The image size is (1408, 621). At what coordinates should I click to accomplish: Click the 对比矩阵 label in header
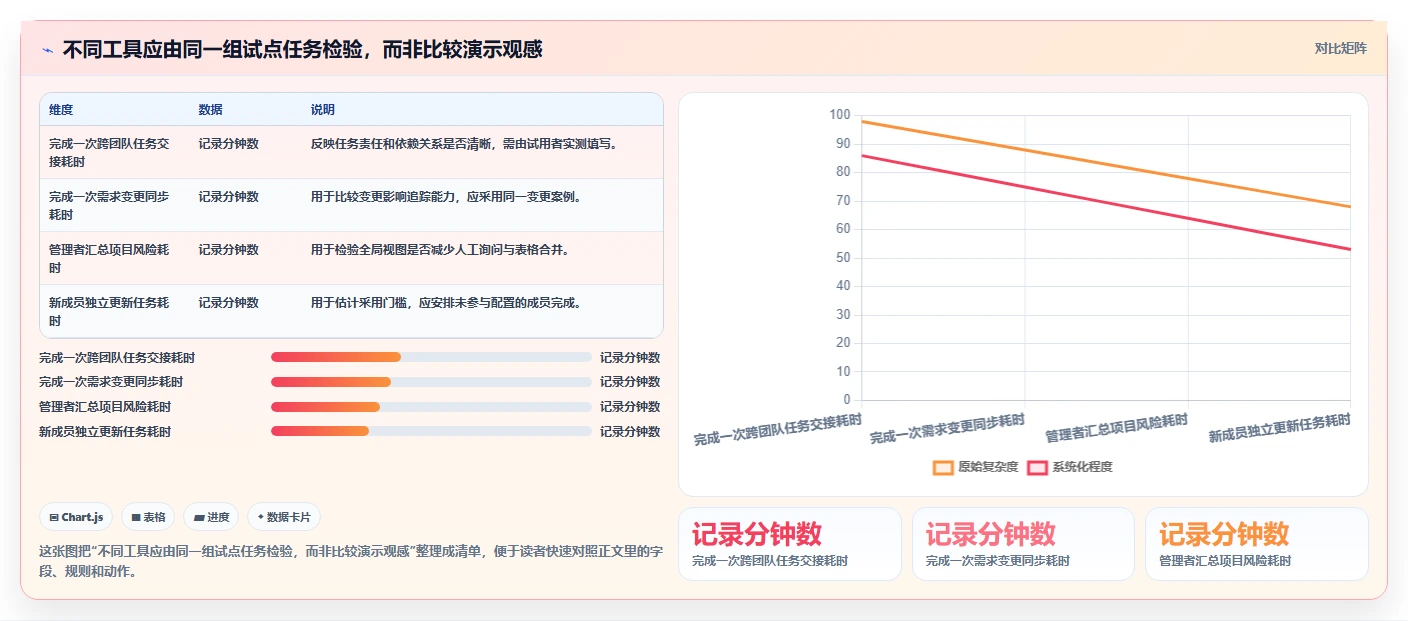[1340, 48]
